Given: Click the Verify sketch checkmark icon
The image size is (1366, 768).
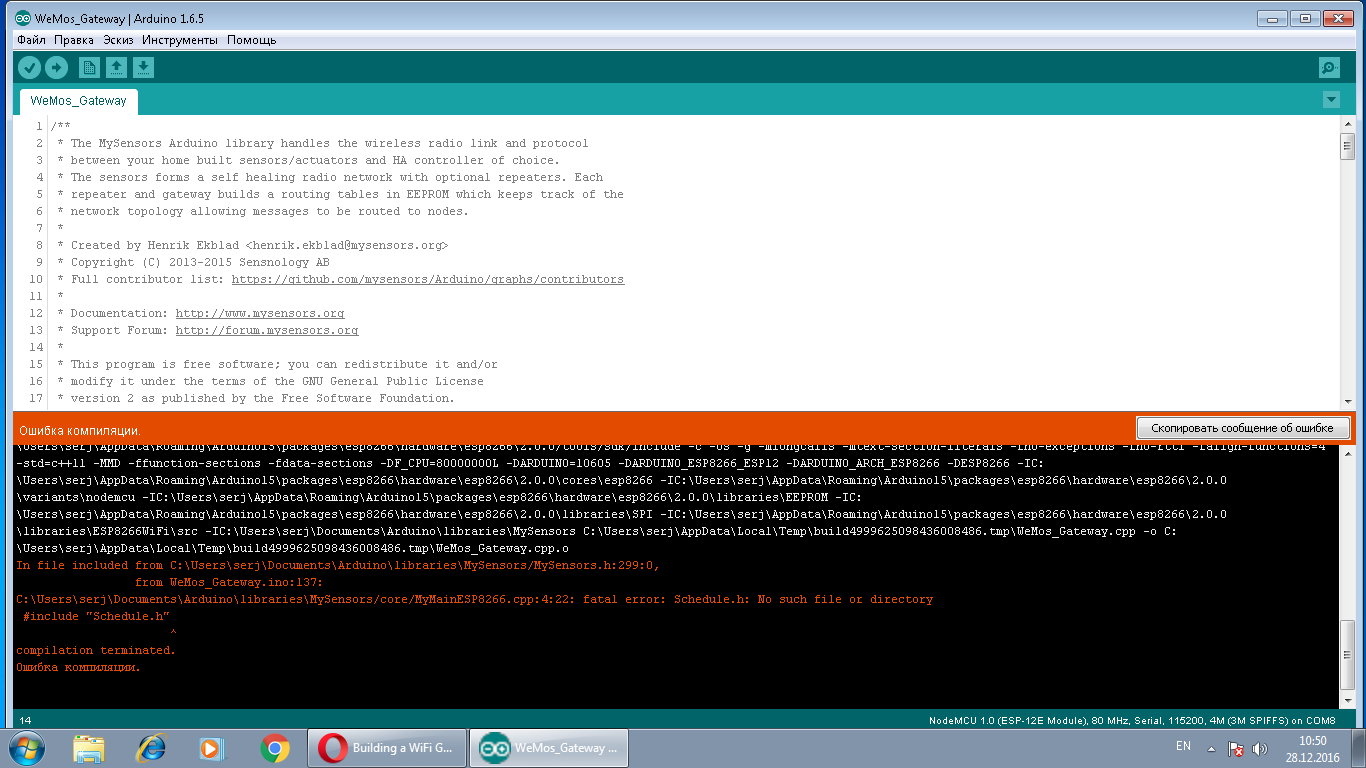Looking at the screenshot, I should pyautogui.click(x=30, y=68).
